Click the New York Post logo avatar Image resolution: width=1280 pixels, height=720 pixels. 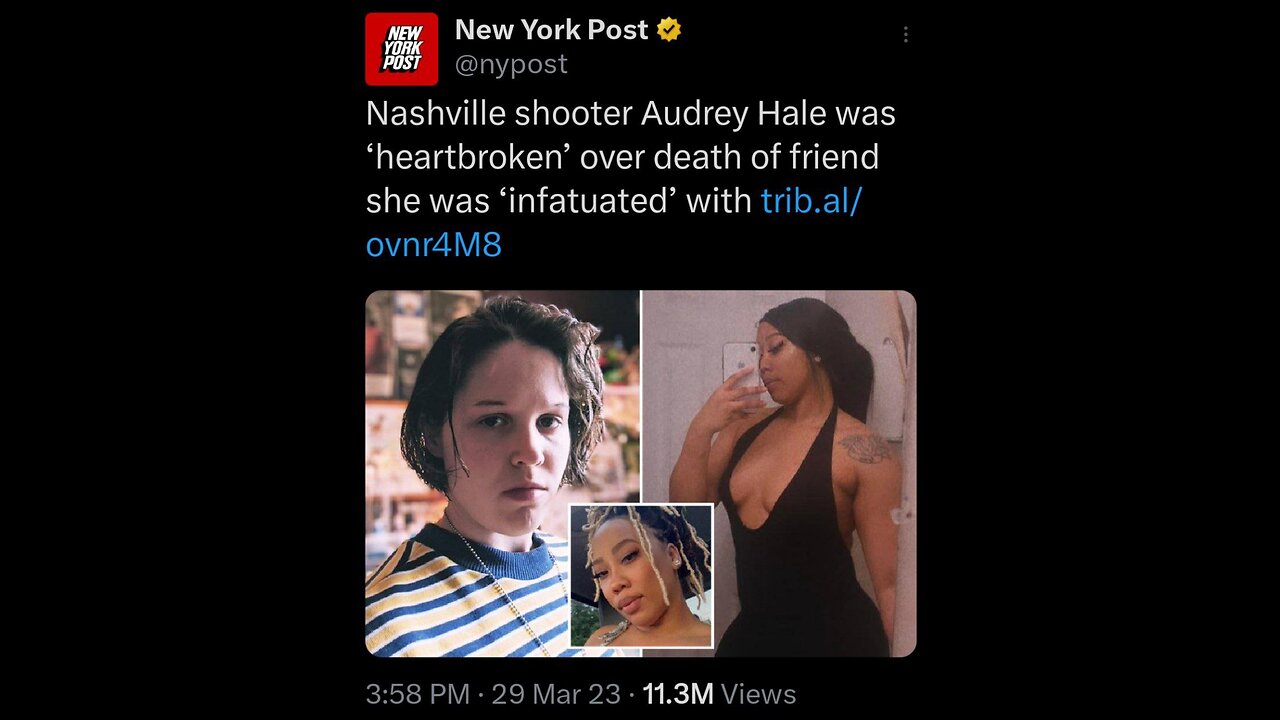click(x=401, y=48)
